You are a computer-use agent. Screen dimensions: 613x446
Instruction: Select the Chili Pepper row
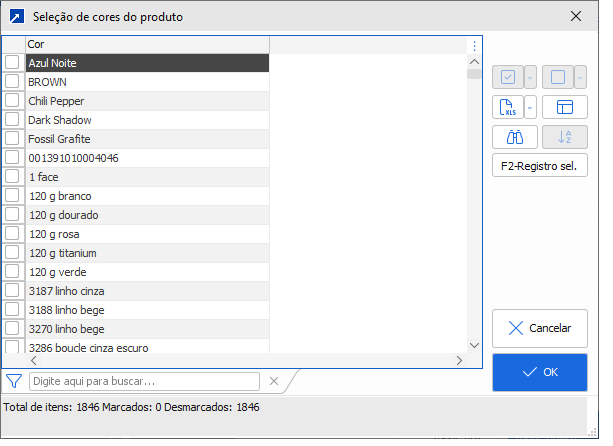tap(147, 101)
